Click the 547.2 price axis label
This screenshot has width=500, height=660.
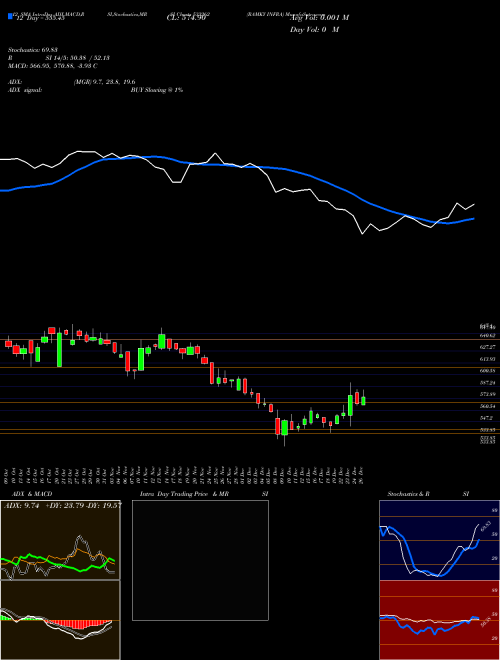[487, 418]
